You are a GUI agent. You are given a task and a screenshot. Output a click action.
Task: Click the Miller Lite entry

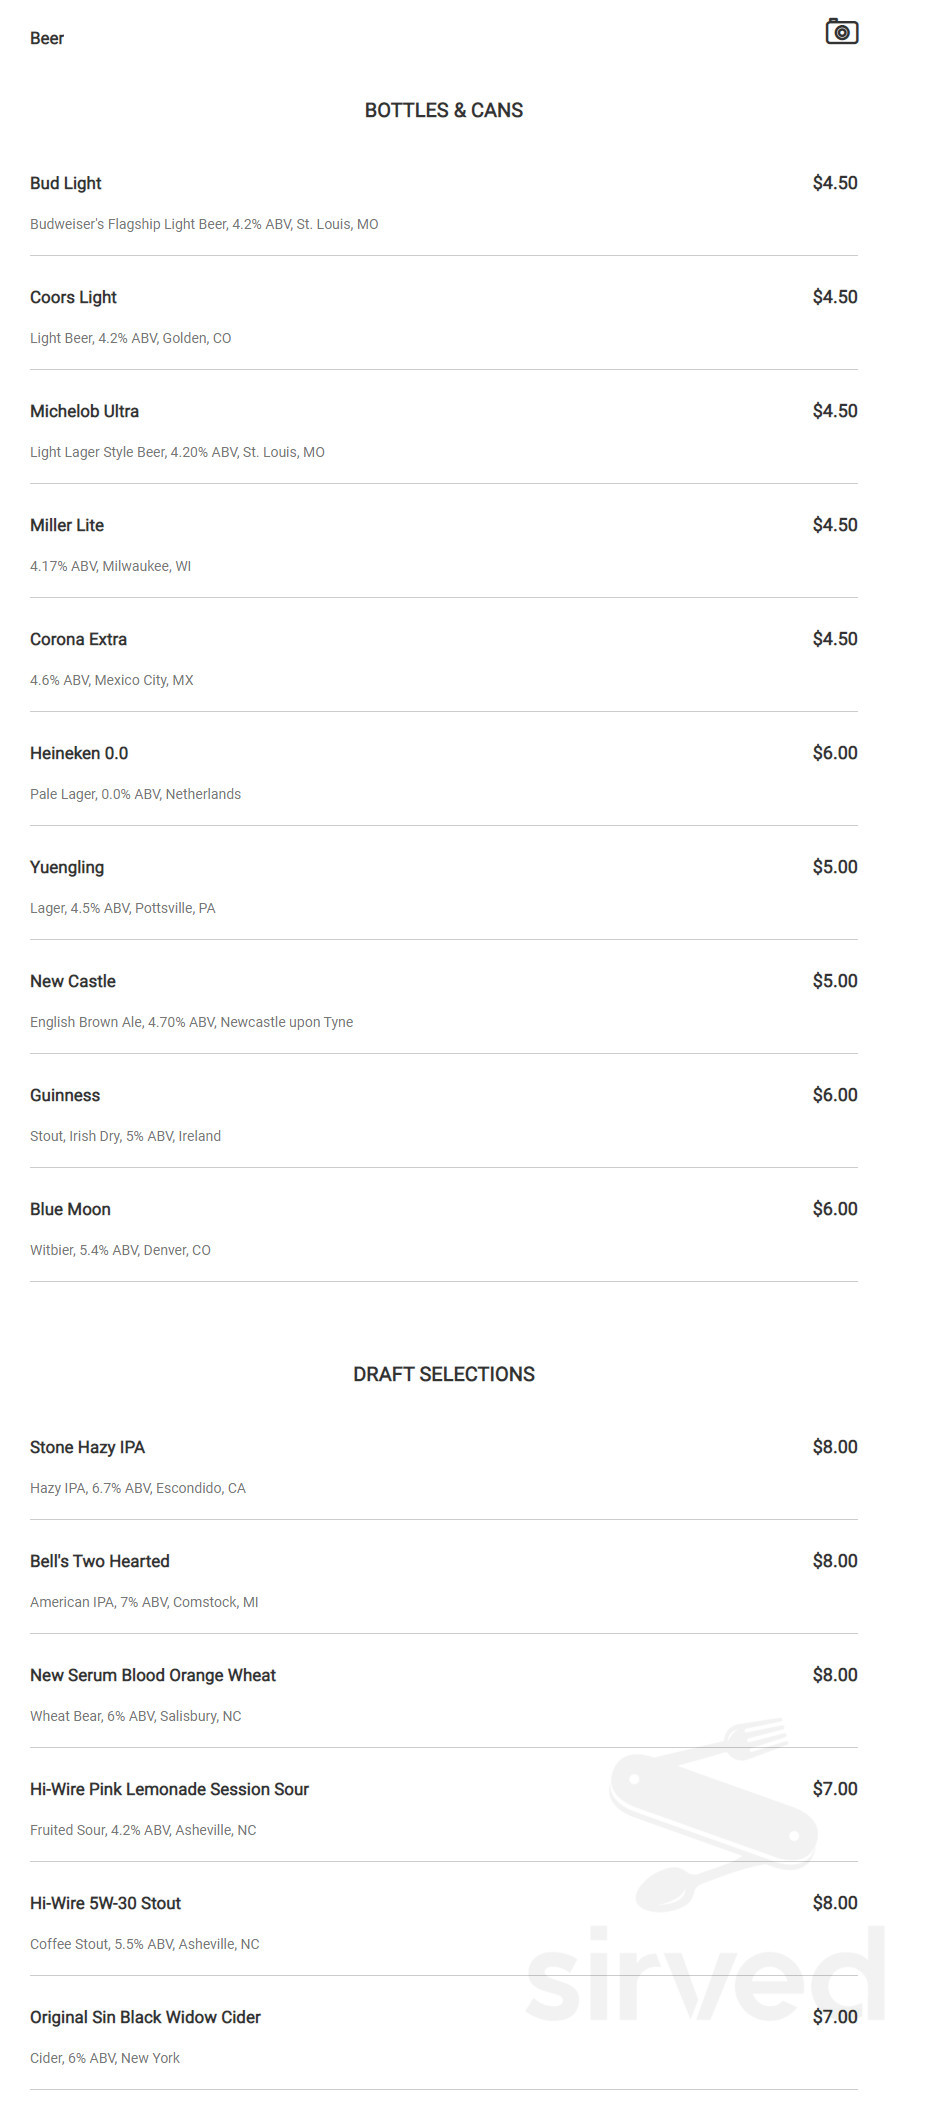click(x=66, y=525)
